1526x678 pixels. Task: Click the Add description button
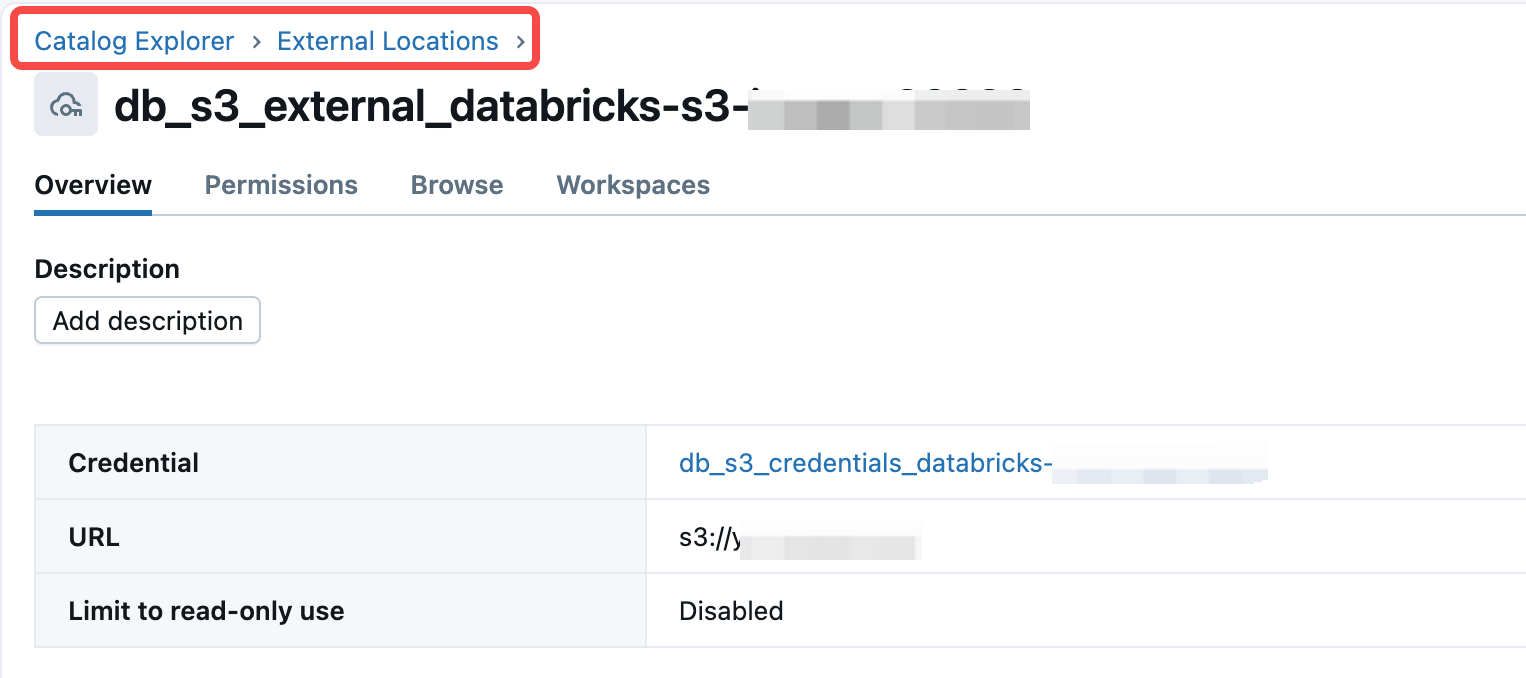click(x=147, y=320)
